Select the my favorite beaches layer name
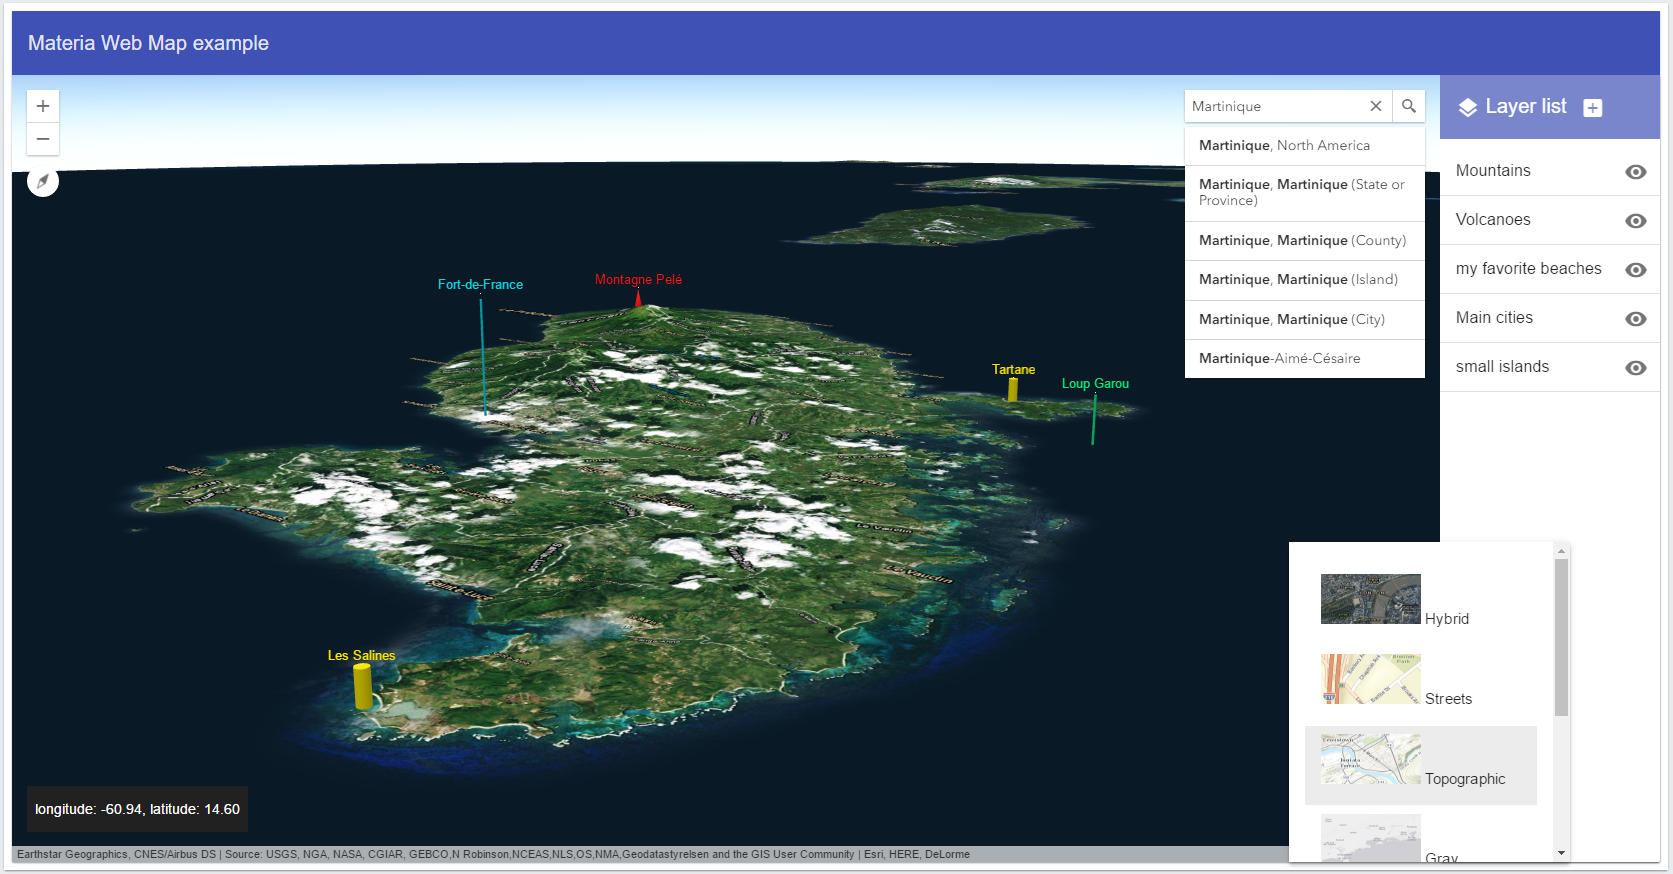This screenshot has height=874, width=1673. point(1529,269)
